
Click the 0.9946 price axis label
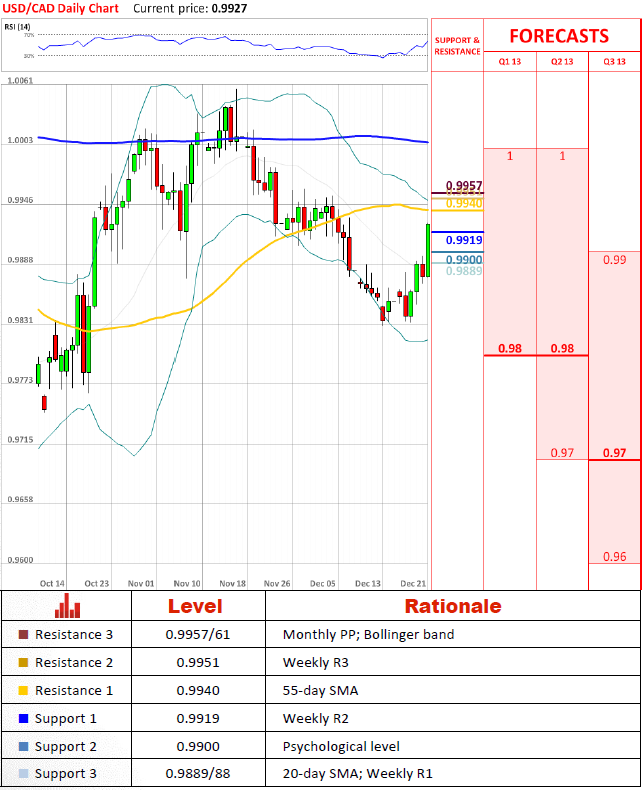20,200
